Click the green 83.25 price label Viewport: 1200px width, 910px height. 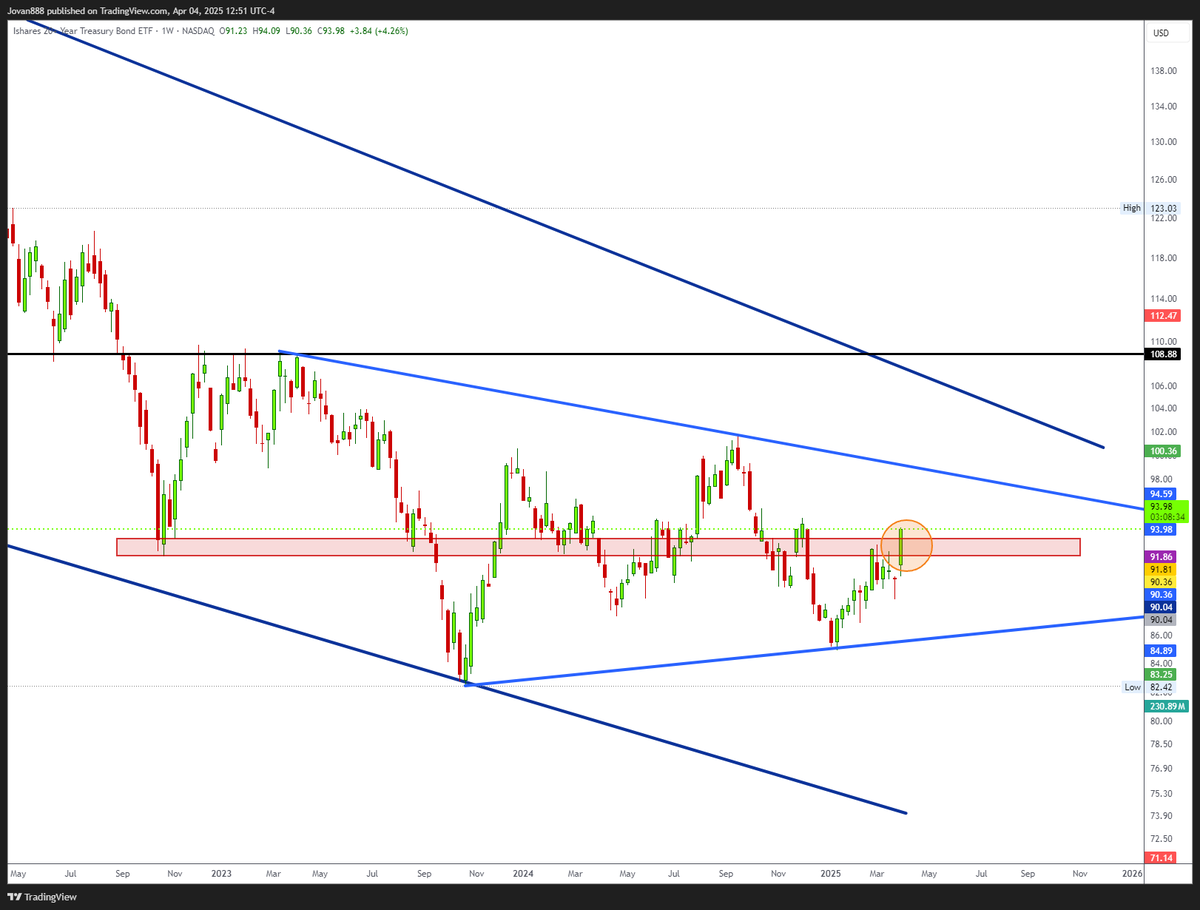1160,674
